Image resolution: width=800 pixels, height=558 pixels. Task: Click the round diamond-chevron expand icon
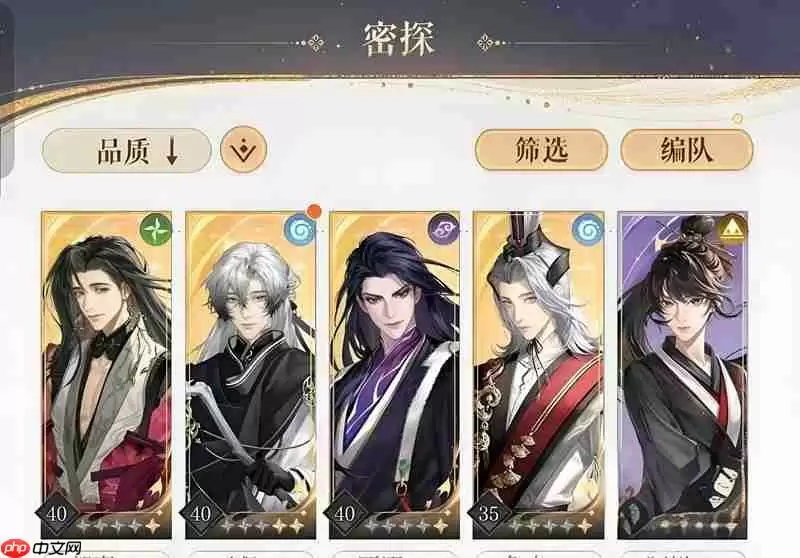[243, 149]
